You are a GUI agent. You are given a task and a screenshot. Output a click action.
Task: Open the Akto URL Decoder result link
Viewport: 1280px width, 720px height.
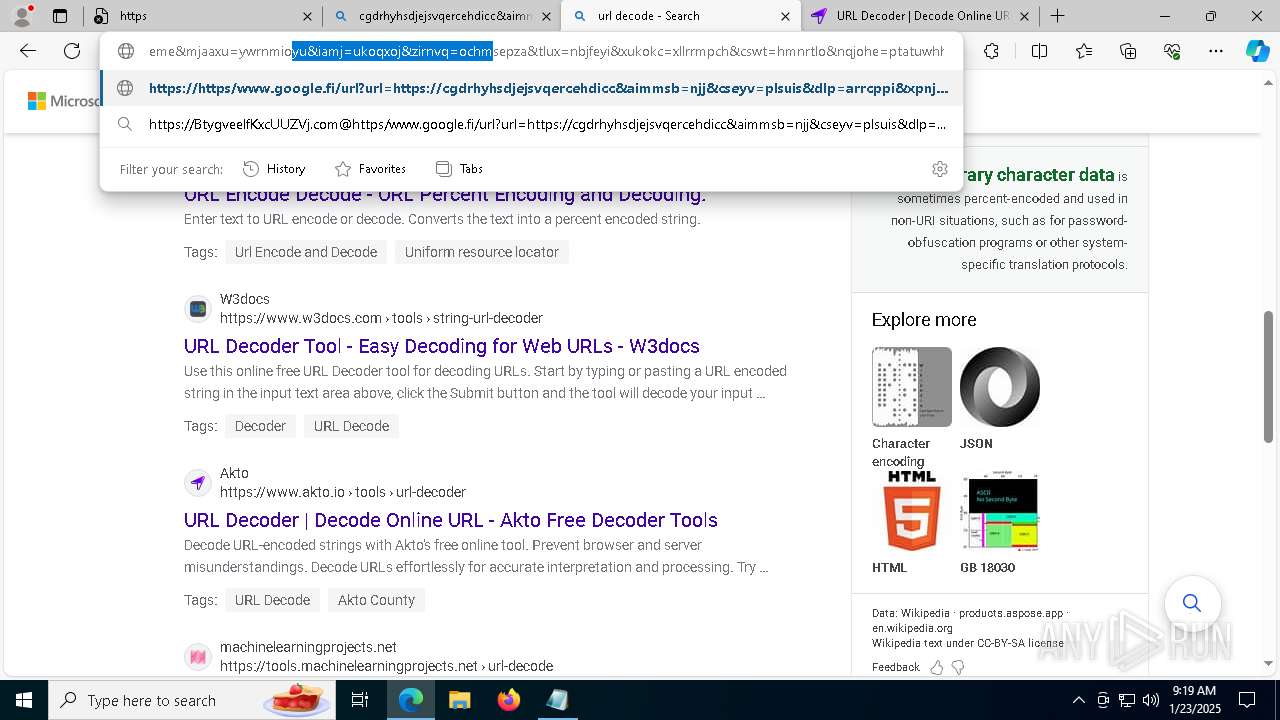point(451,520)
